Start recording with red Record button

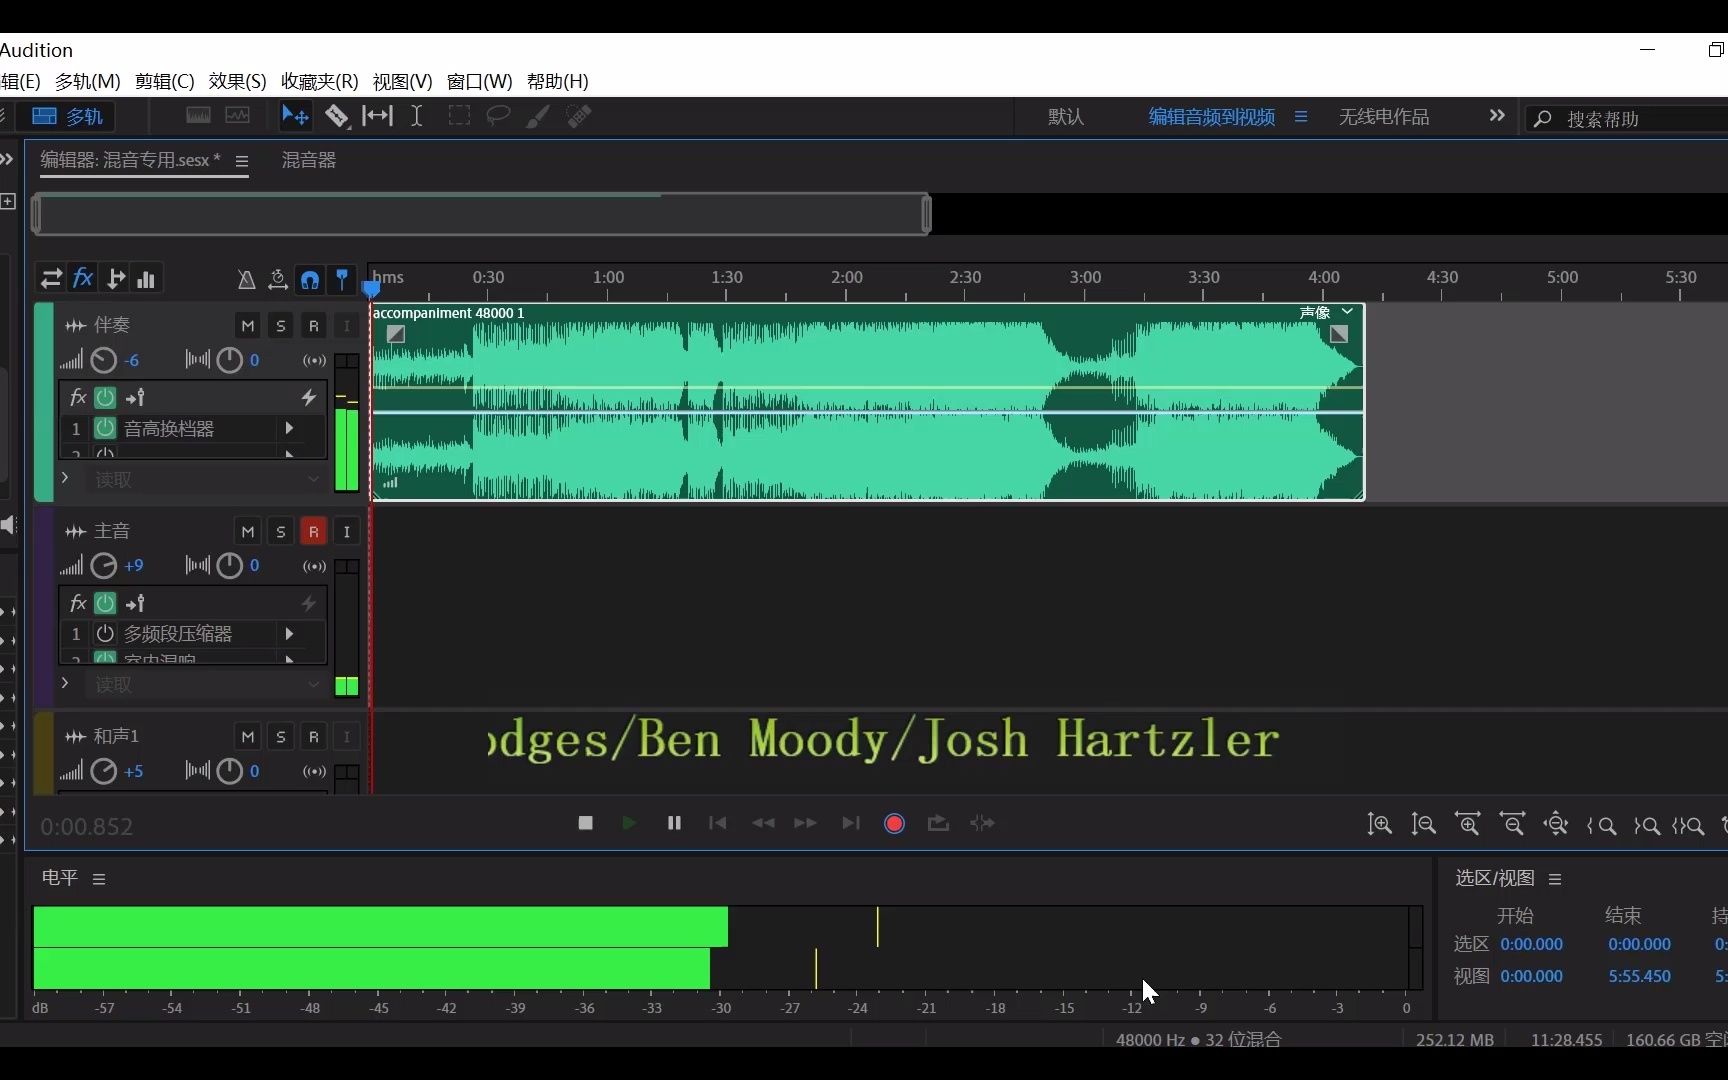point(895,823)
